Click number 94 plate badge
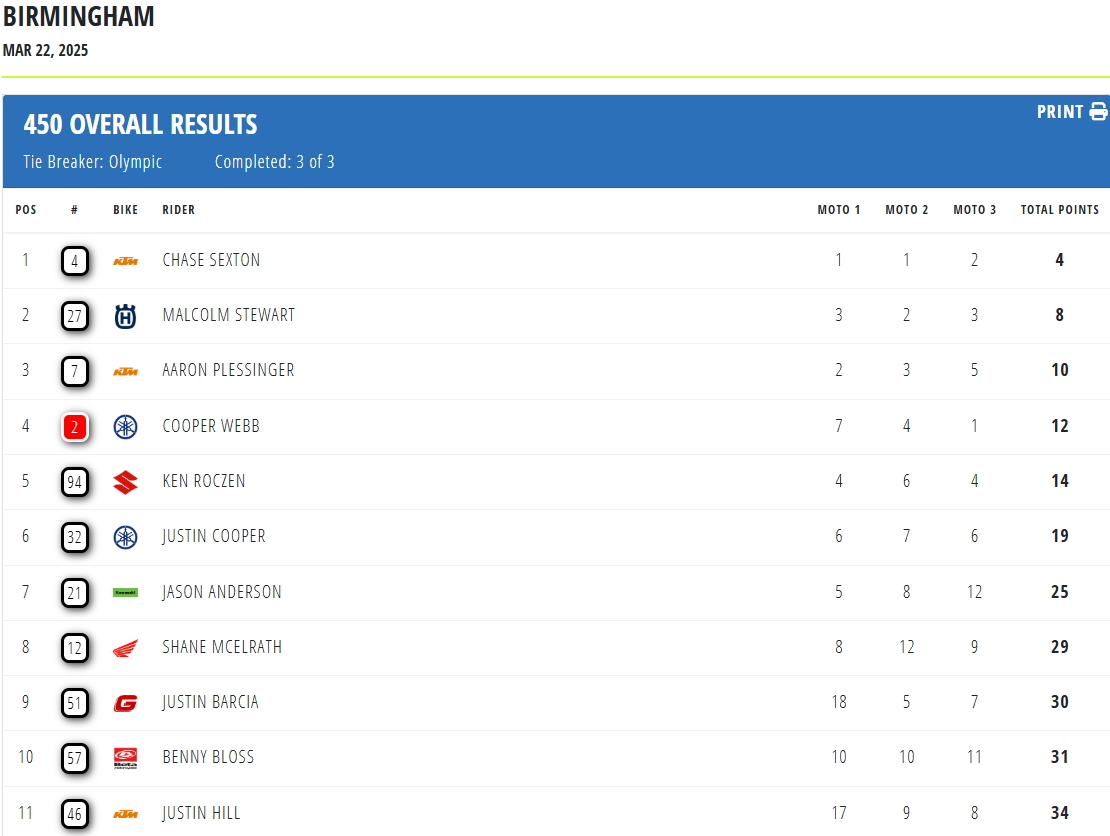This screenshot has width=1110, height=836. (75, 482)
